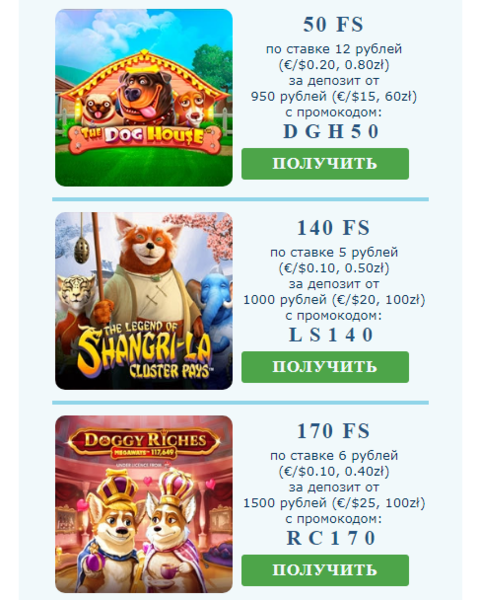Viewport: 480px width, 600px height.
Task: Click the ПОЛУЧИТЬ button under LS140 promo code
Action: (325, 367)
